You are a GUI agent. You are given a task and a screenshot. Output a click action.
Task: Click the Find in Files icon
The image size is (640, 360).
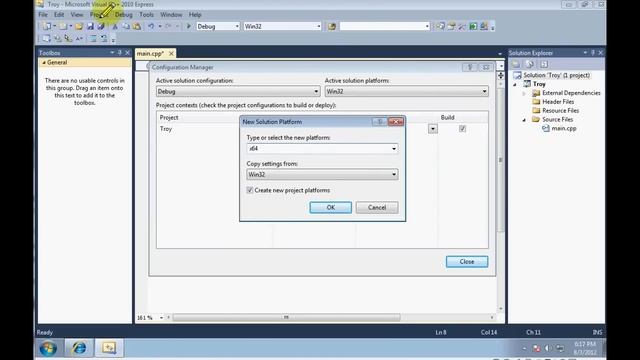[332, 26]
